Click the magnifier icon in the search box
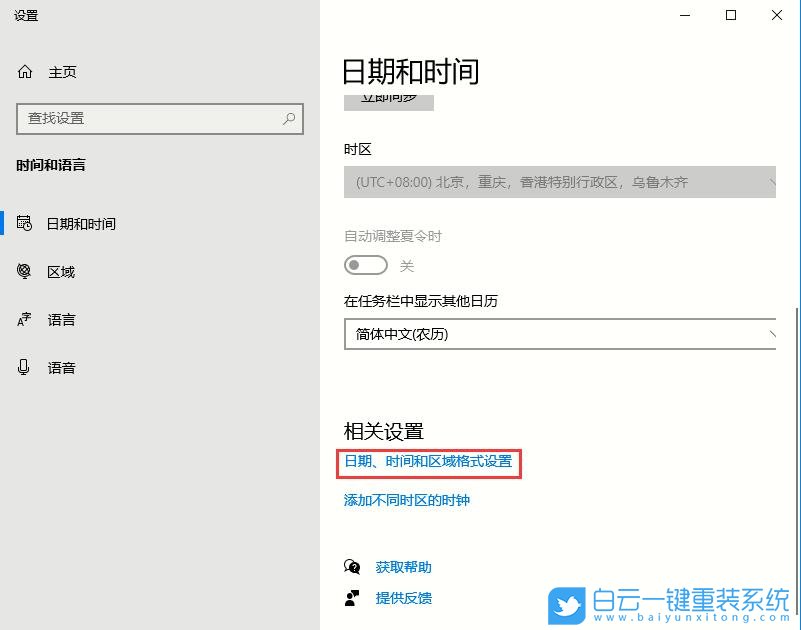The height and width of the screenshot is (630, 801). tap(288, 119)
